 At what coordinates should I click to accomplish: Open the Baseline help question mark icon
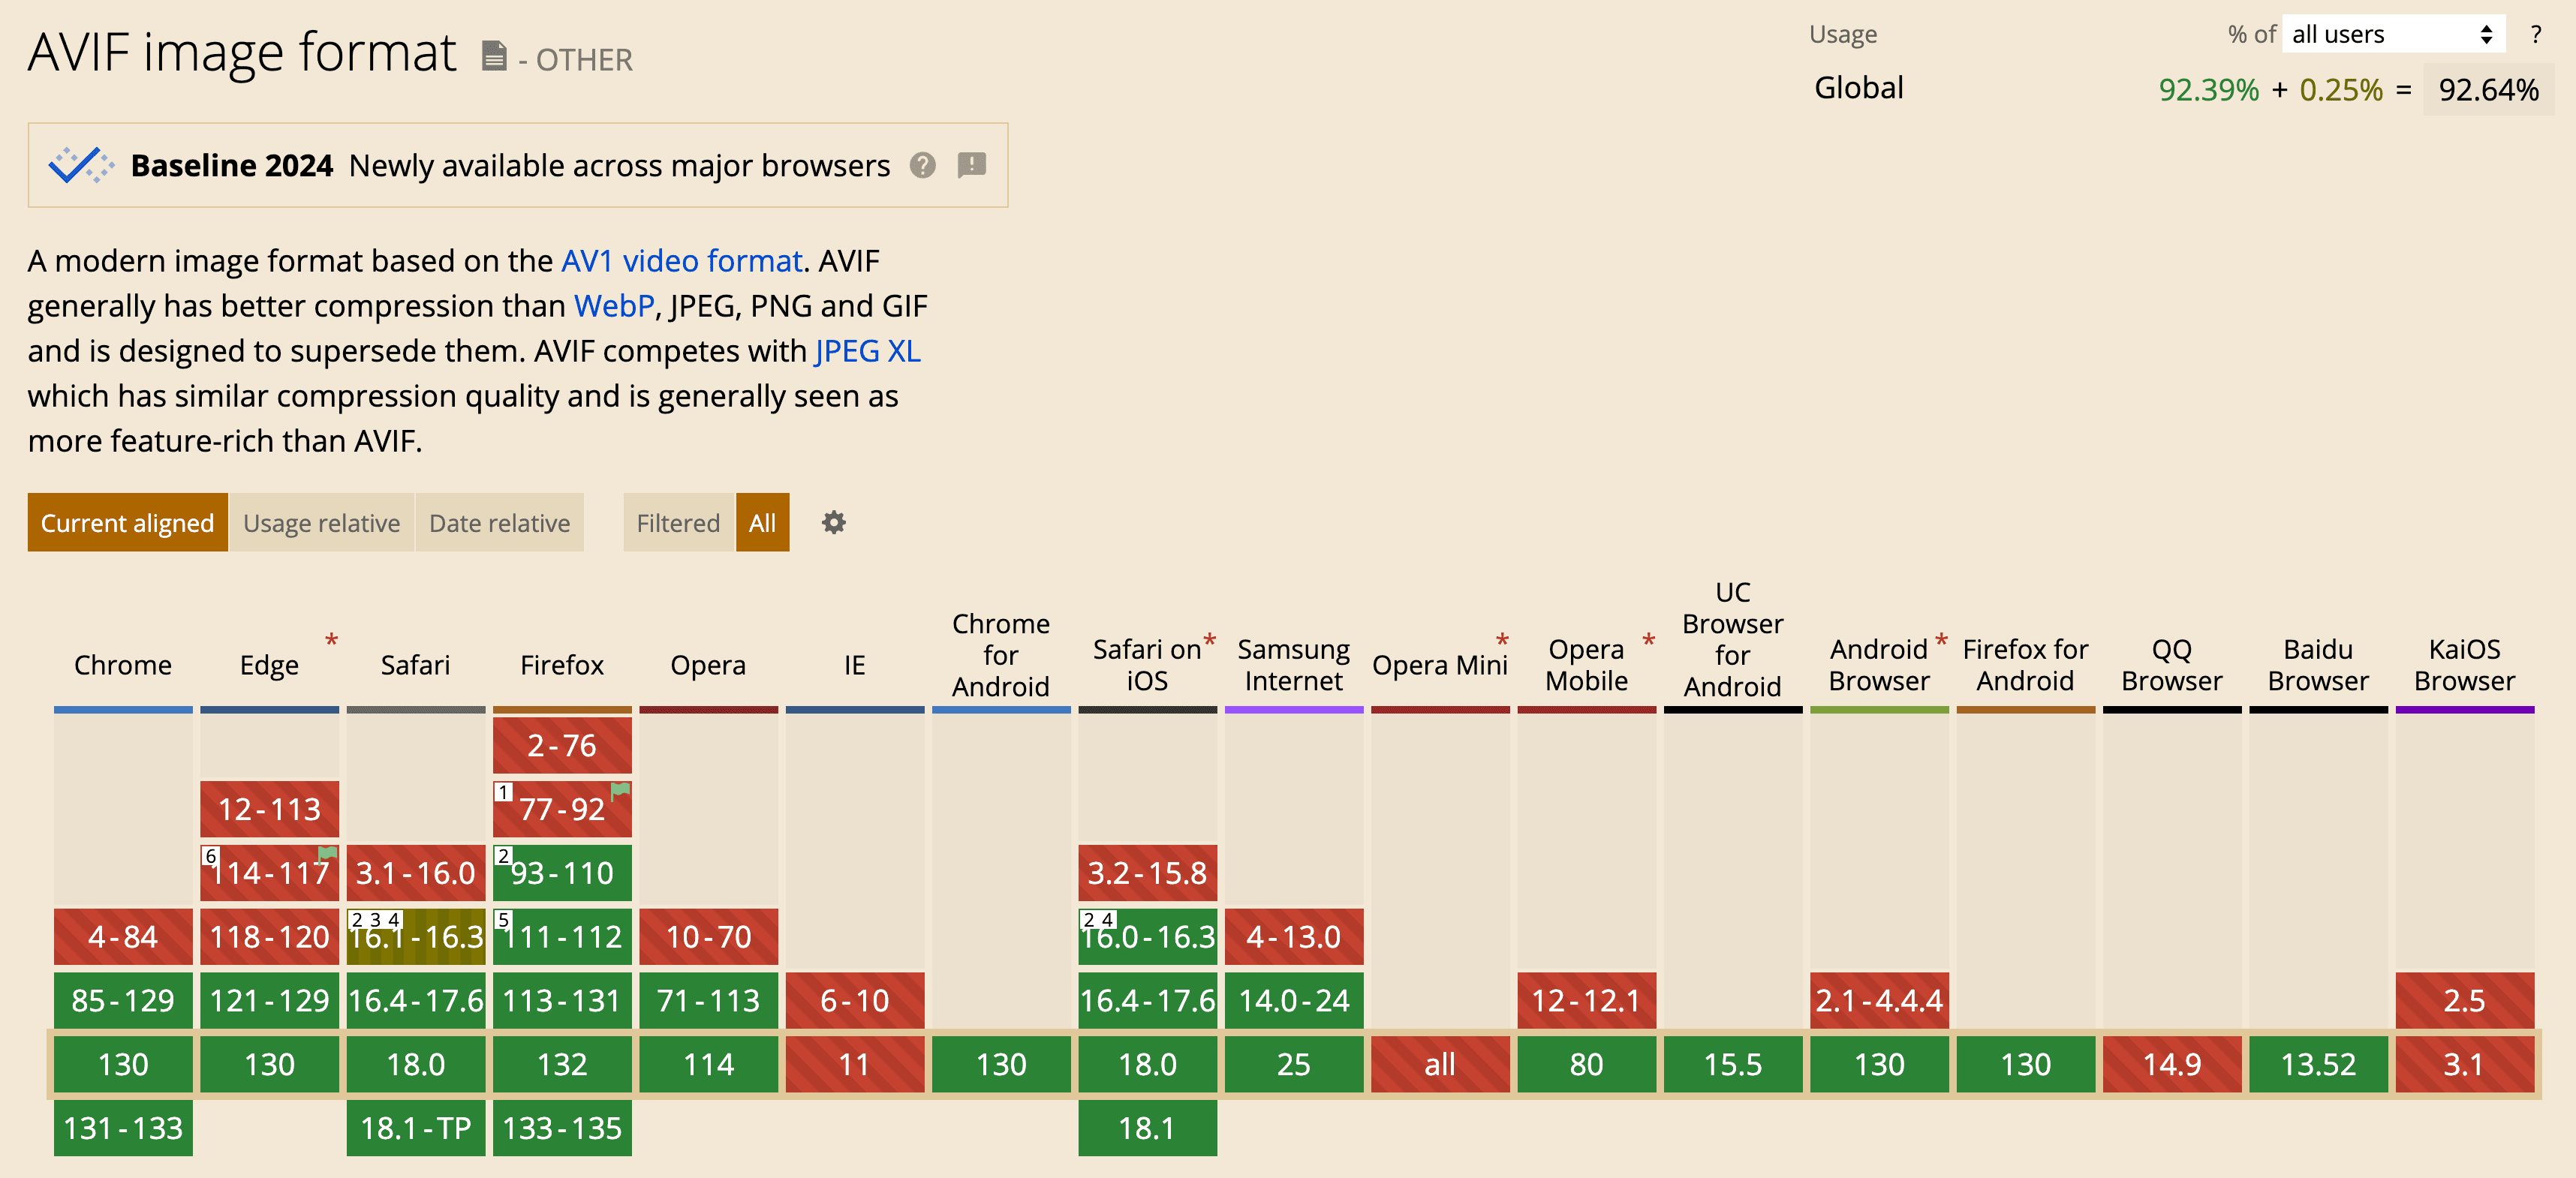point(922,165)
